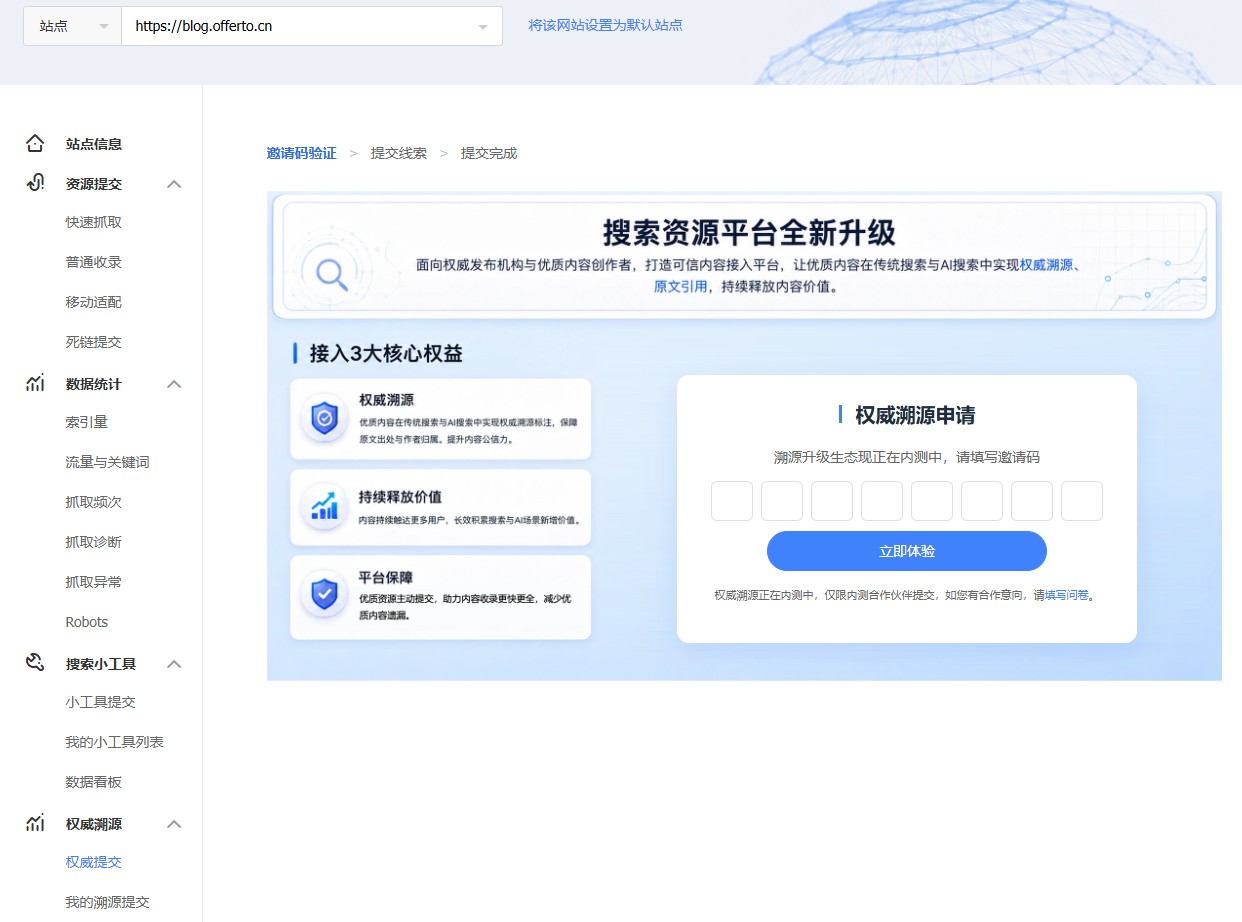Viewport: 1242px width, 922px height.
Task: Click the 权威溯源申请 heading
Action: (915, 415)
